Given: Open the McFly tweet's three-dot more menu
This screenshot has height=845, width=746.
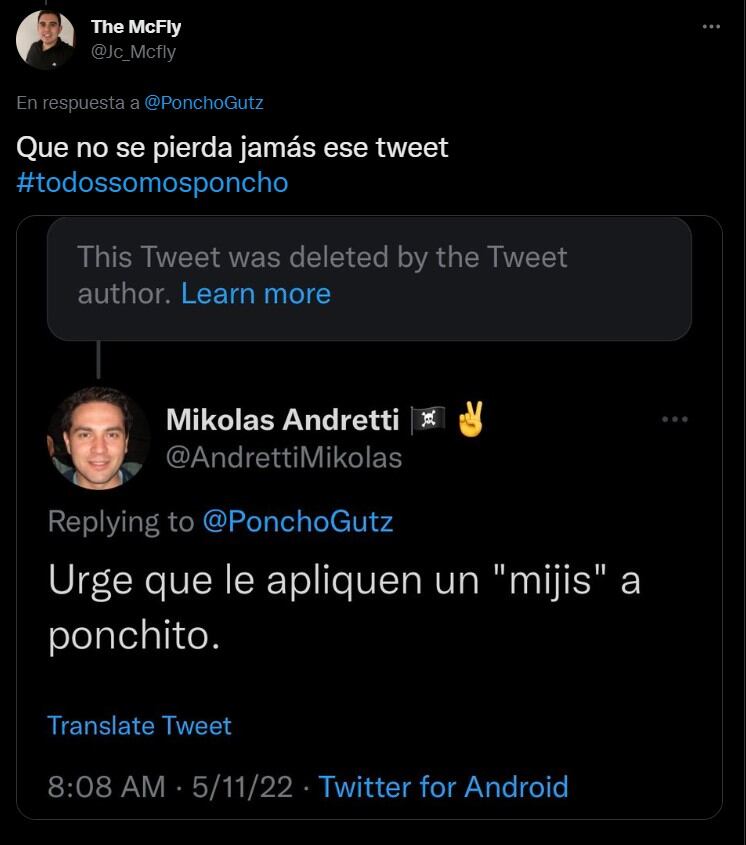Looking at the screenshot, I should [711, 27].
